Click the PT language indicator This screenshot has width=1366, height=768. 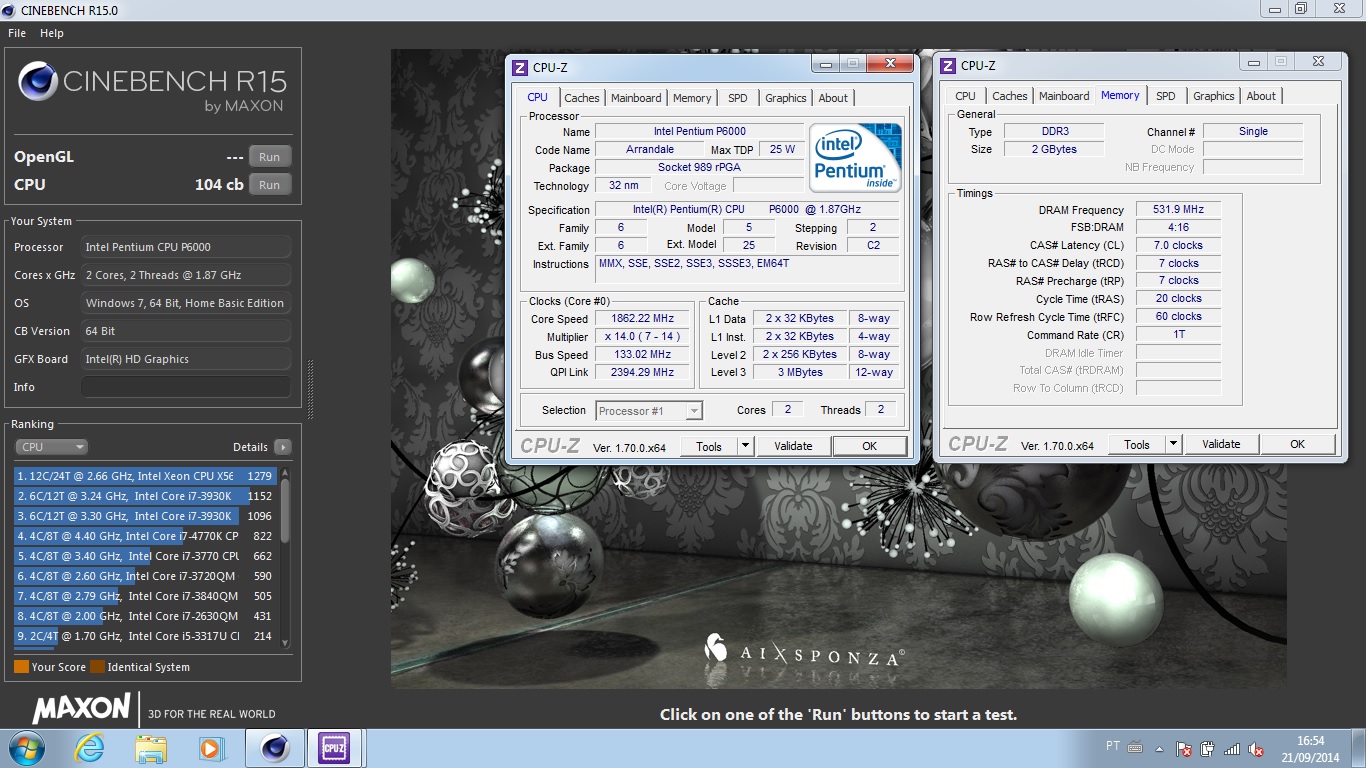(x=1113, y=746)
